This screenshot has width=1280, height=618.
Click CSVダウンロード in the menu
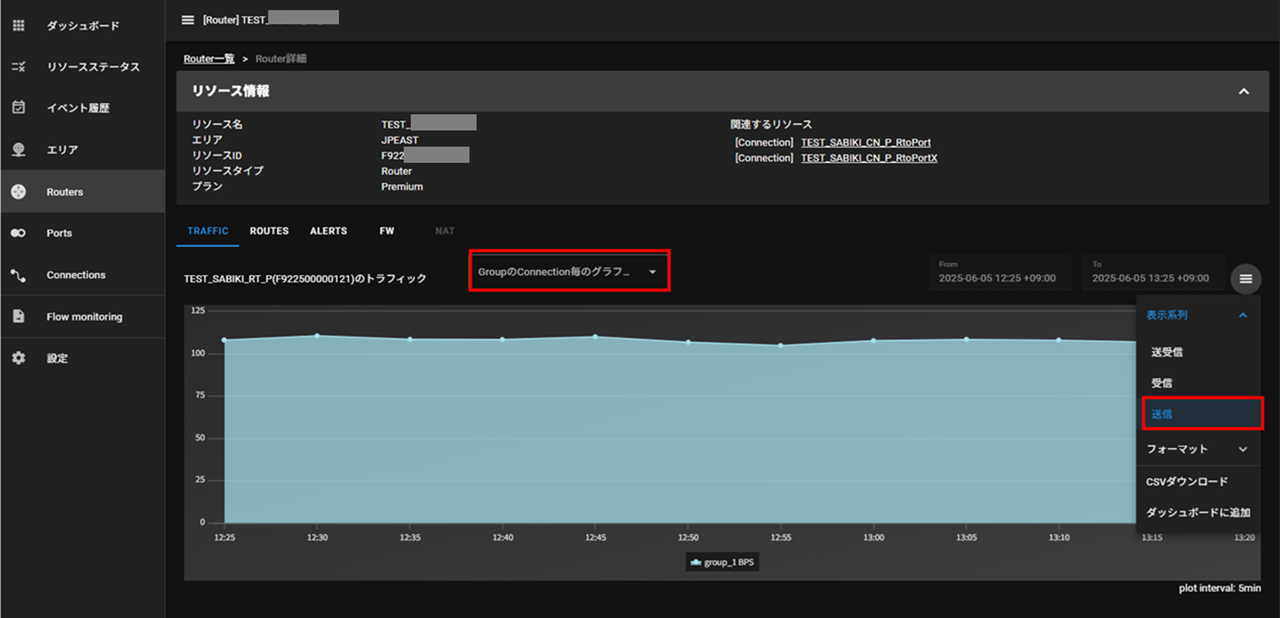pos(1187,482)
